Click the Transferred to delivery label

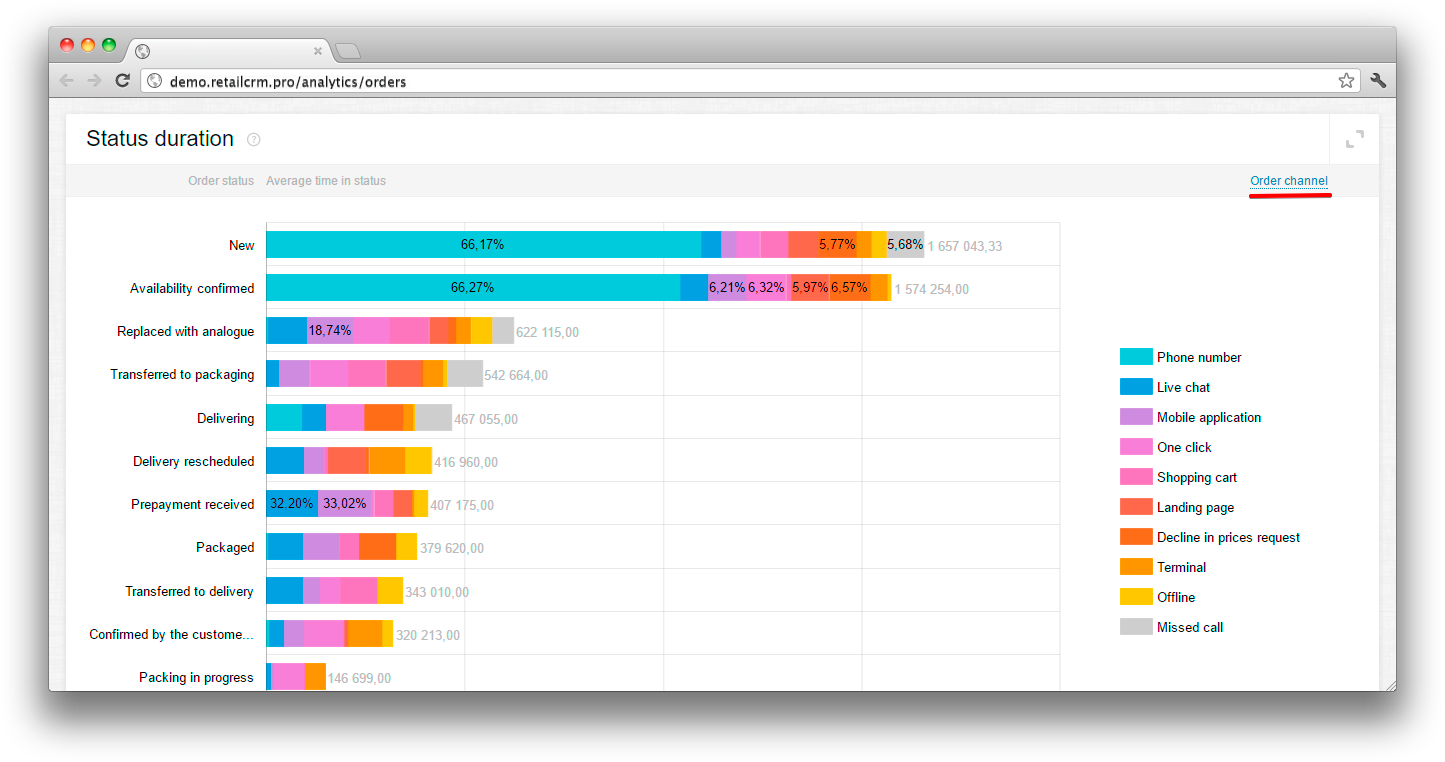[189, 592]
